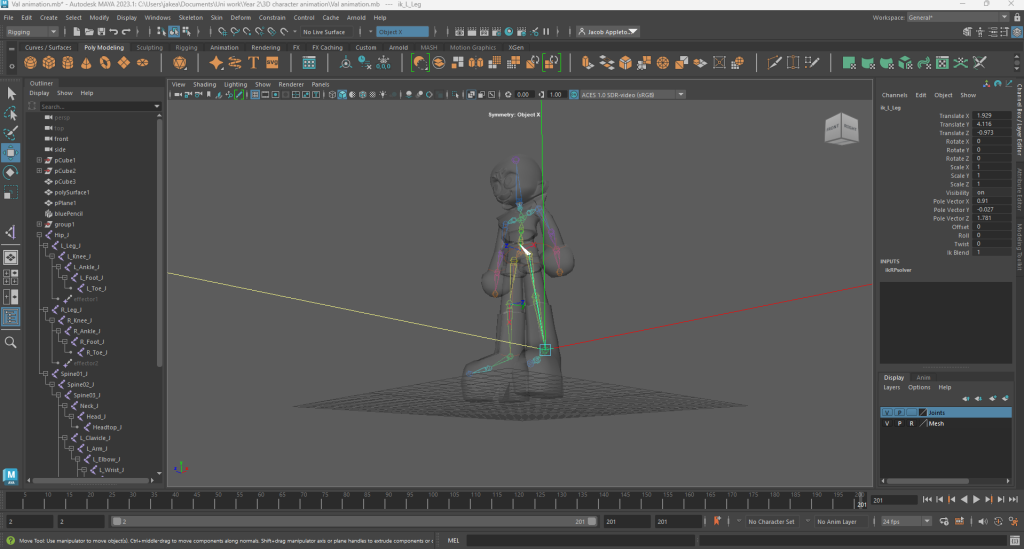This screenshot has height=549, width=1024.
Task: Toggle visibility V of Mesh layer
Action: pos(887,423)
